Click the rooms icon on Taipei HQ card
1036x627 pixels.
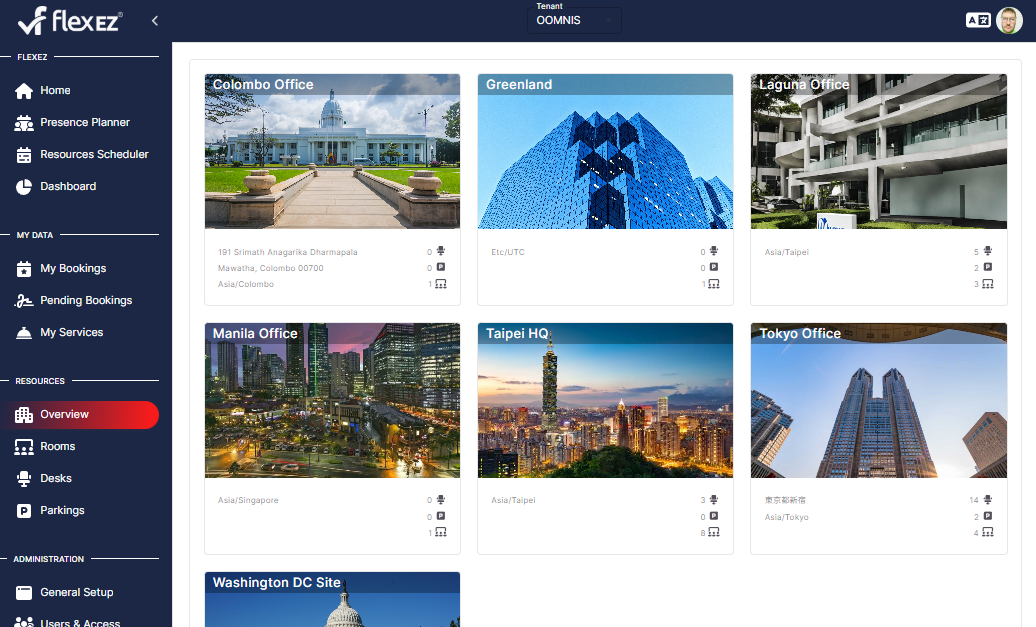(x=714, y=532)
